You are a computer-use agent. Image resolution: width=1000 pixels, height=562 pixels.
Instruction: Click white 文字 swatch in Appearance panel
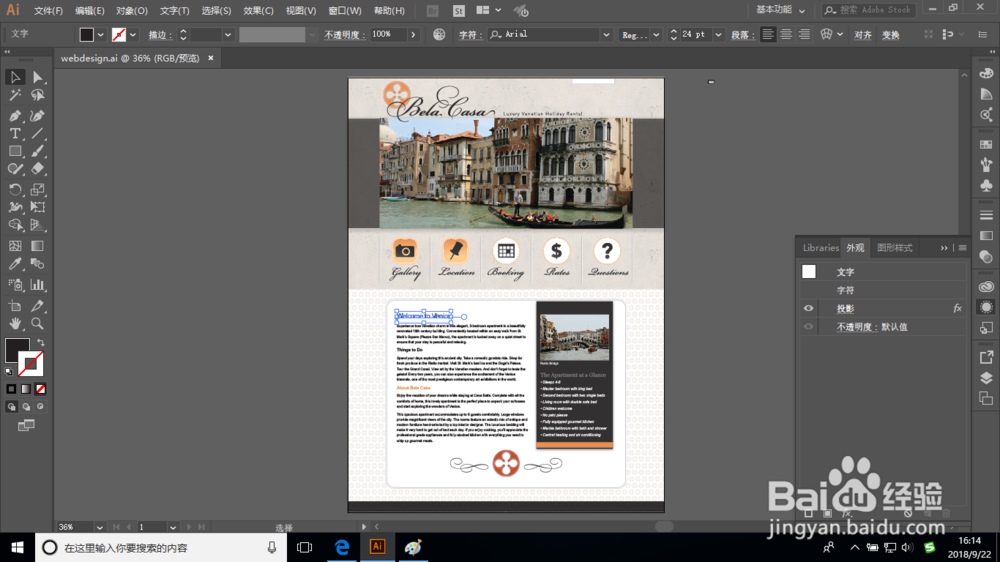pyautogui.click(x=809, y=272)
